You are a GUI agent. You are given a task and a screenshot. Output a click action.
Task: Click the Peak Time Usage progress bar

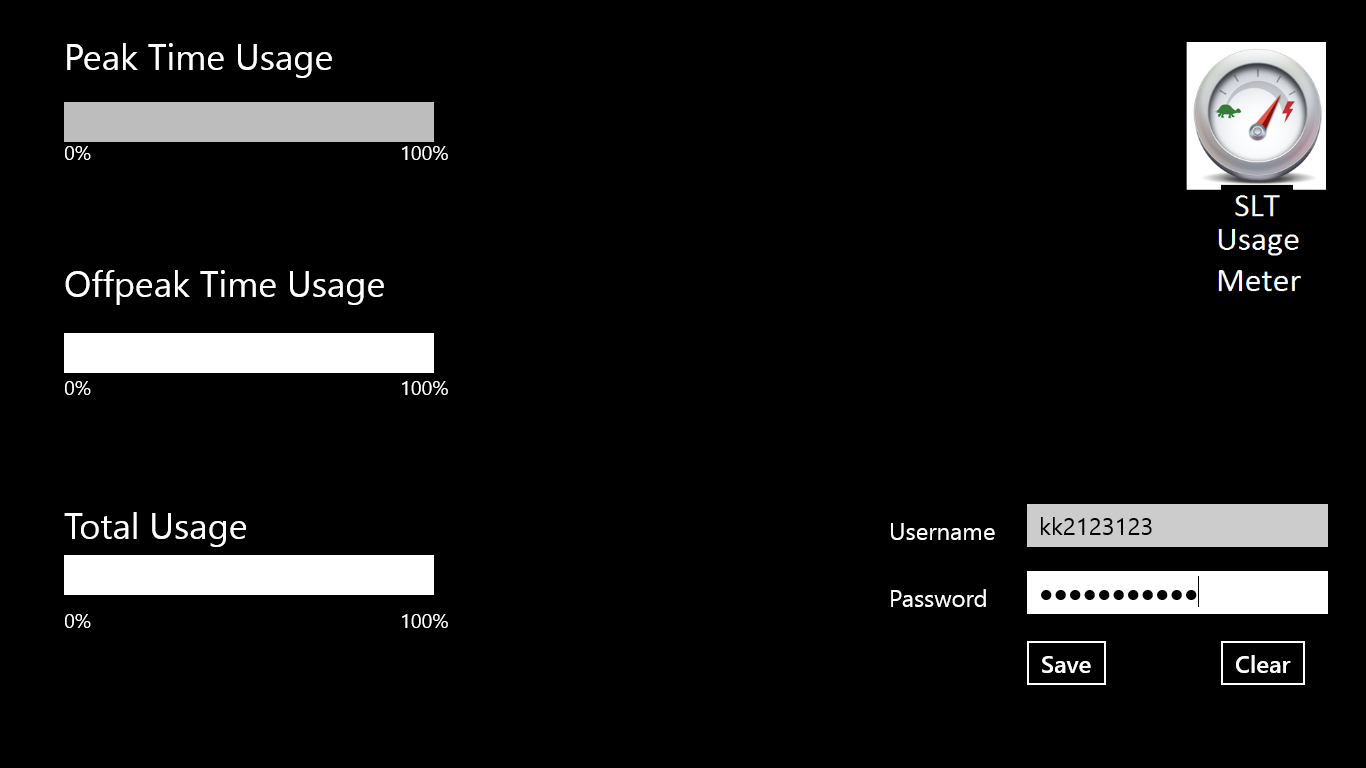click(x=249, y=122)
